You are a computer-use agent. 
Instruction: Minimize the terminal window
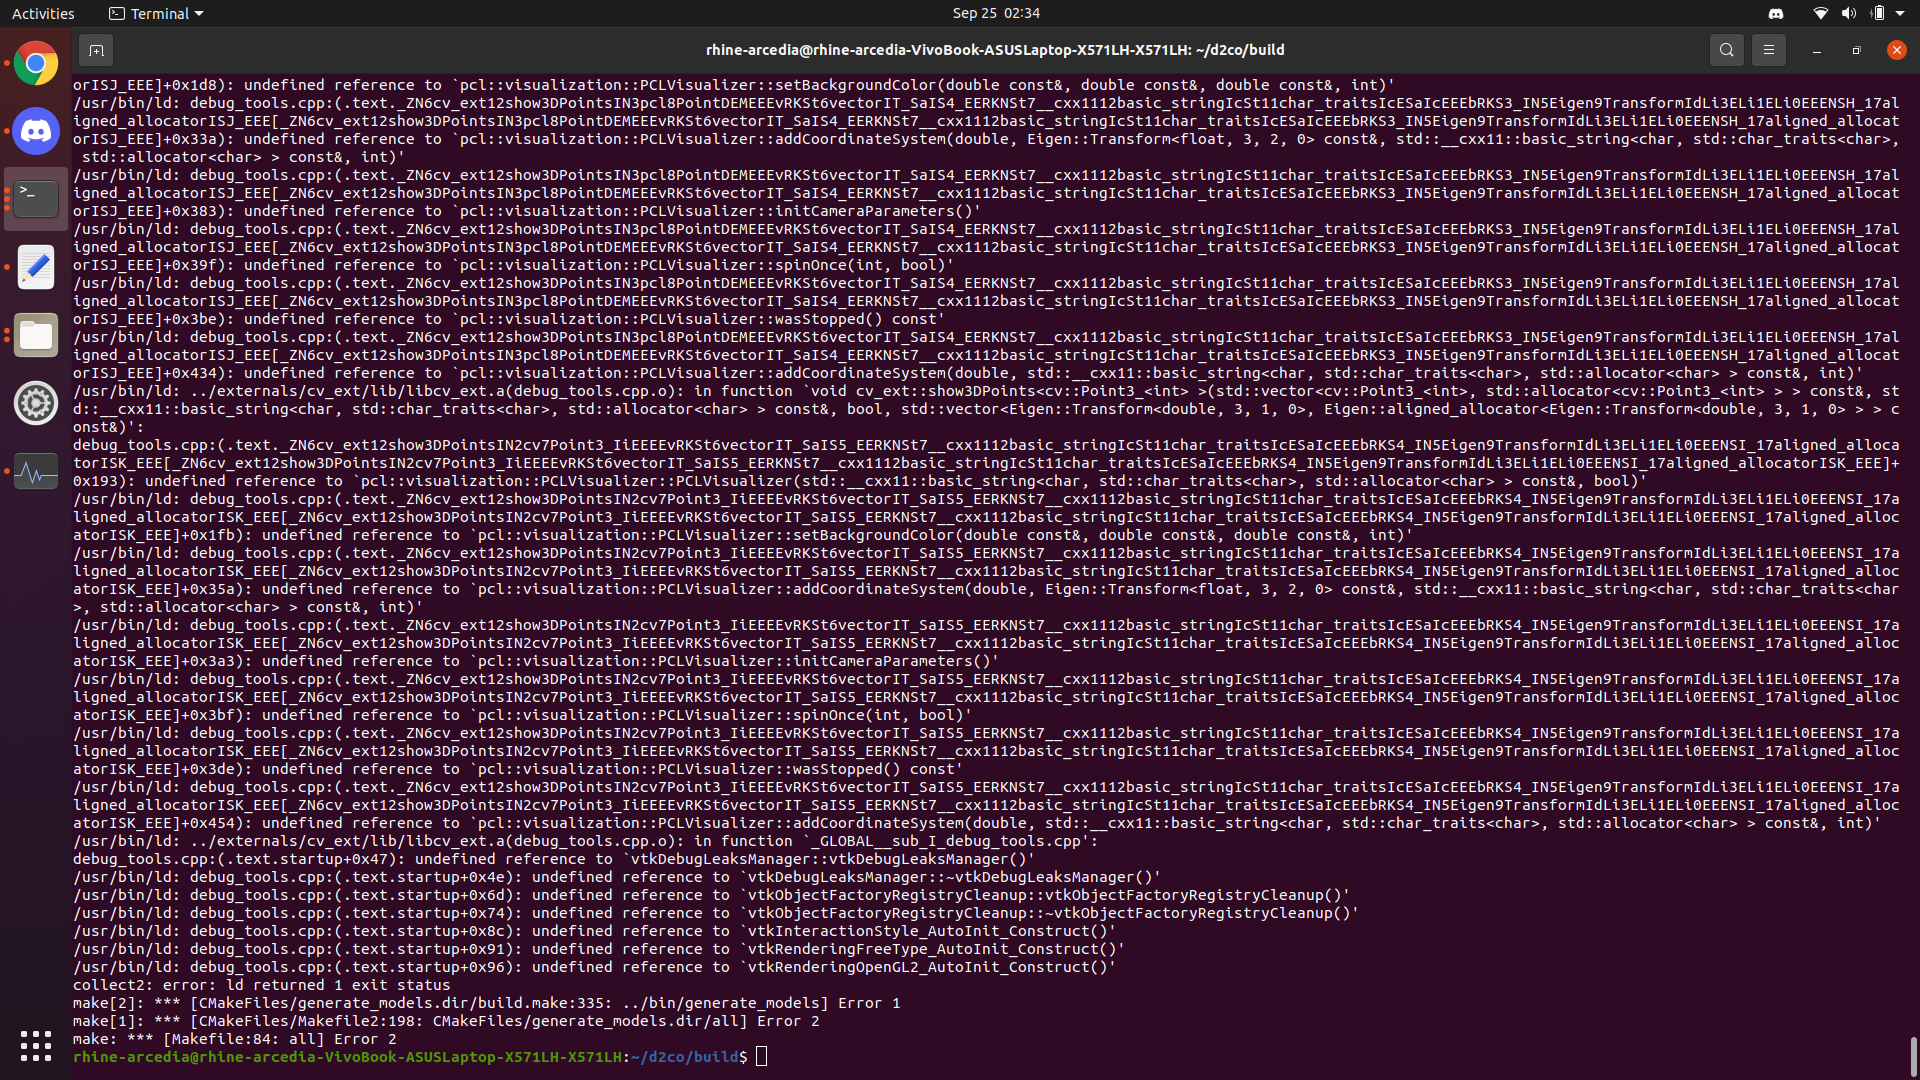tap(1816, 50)
